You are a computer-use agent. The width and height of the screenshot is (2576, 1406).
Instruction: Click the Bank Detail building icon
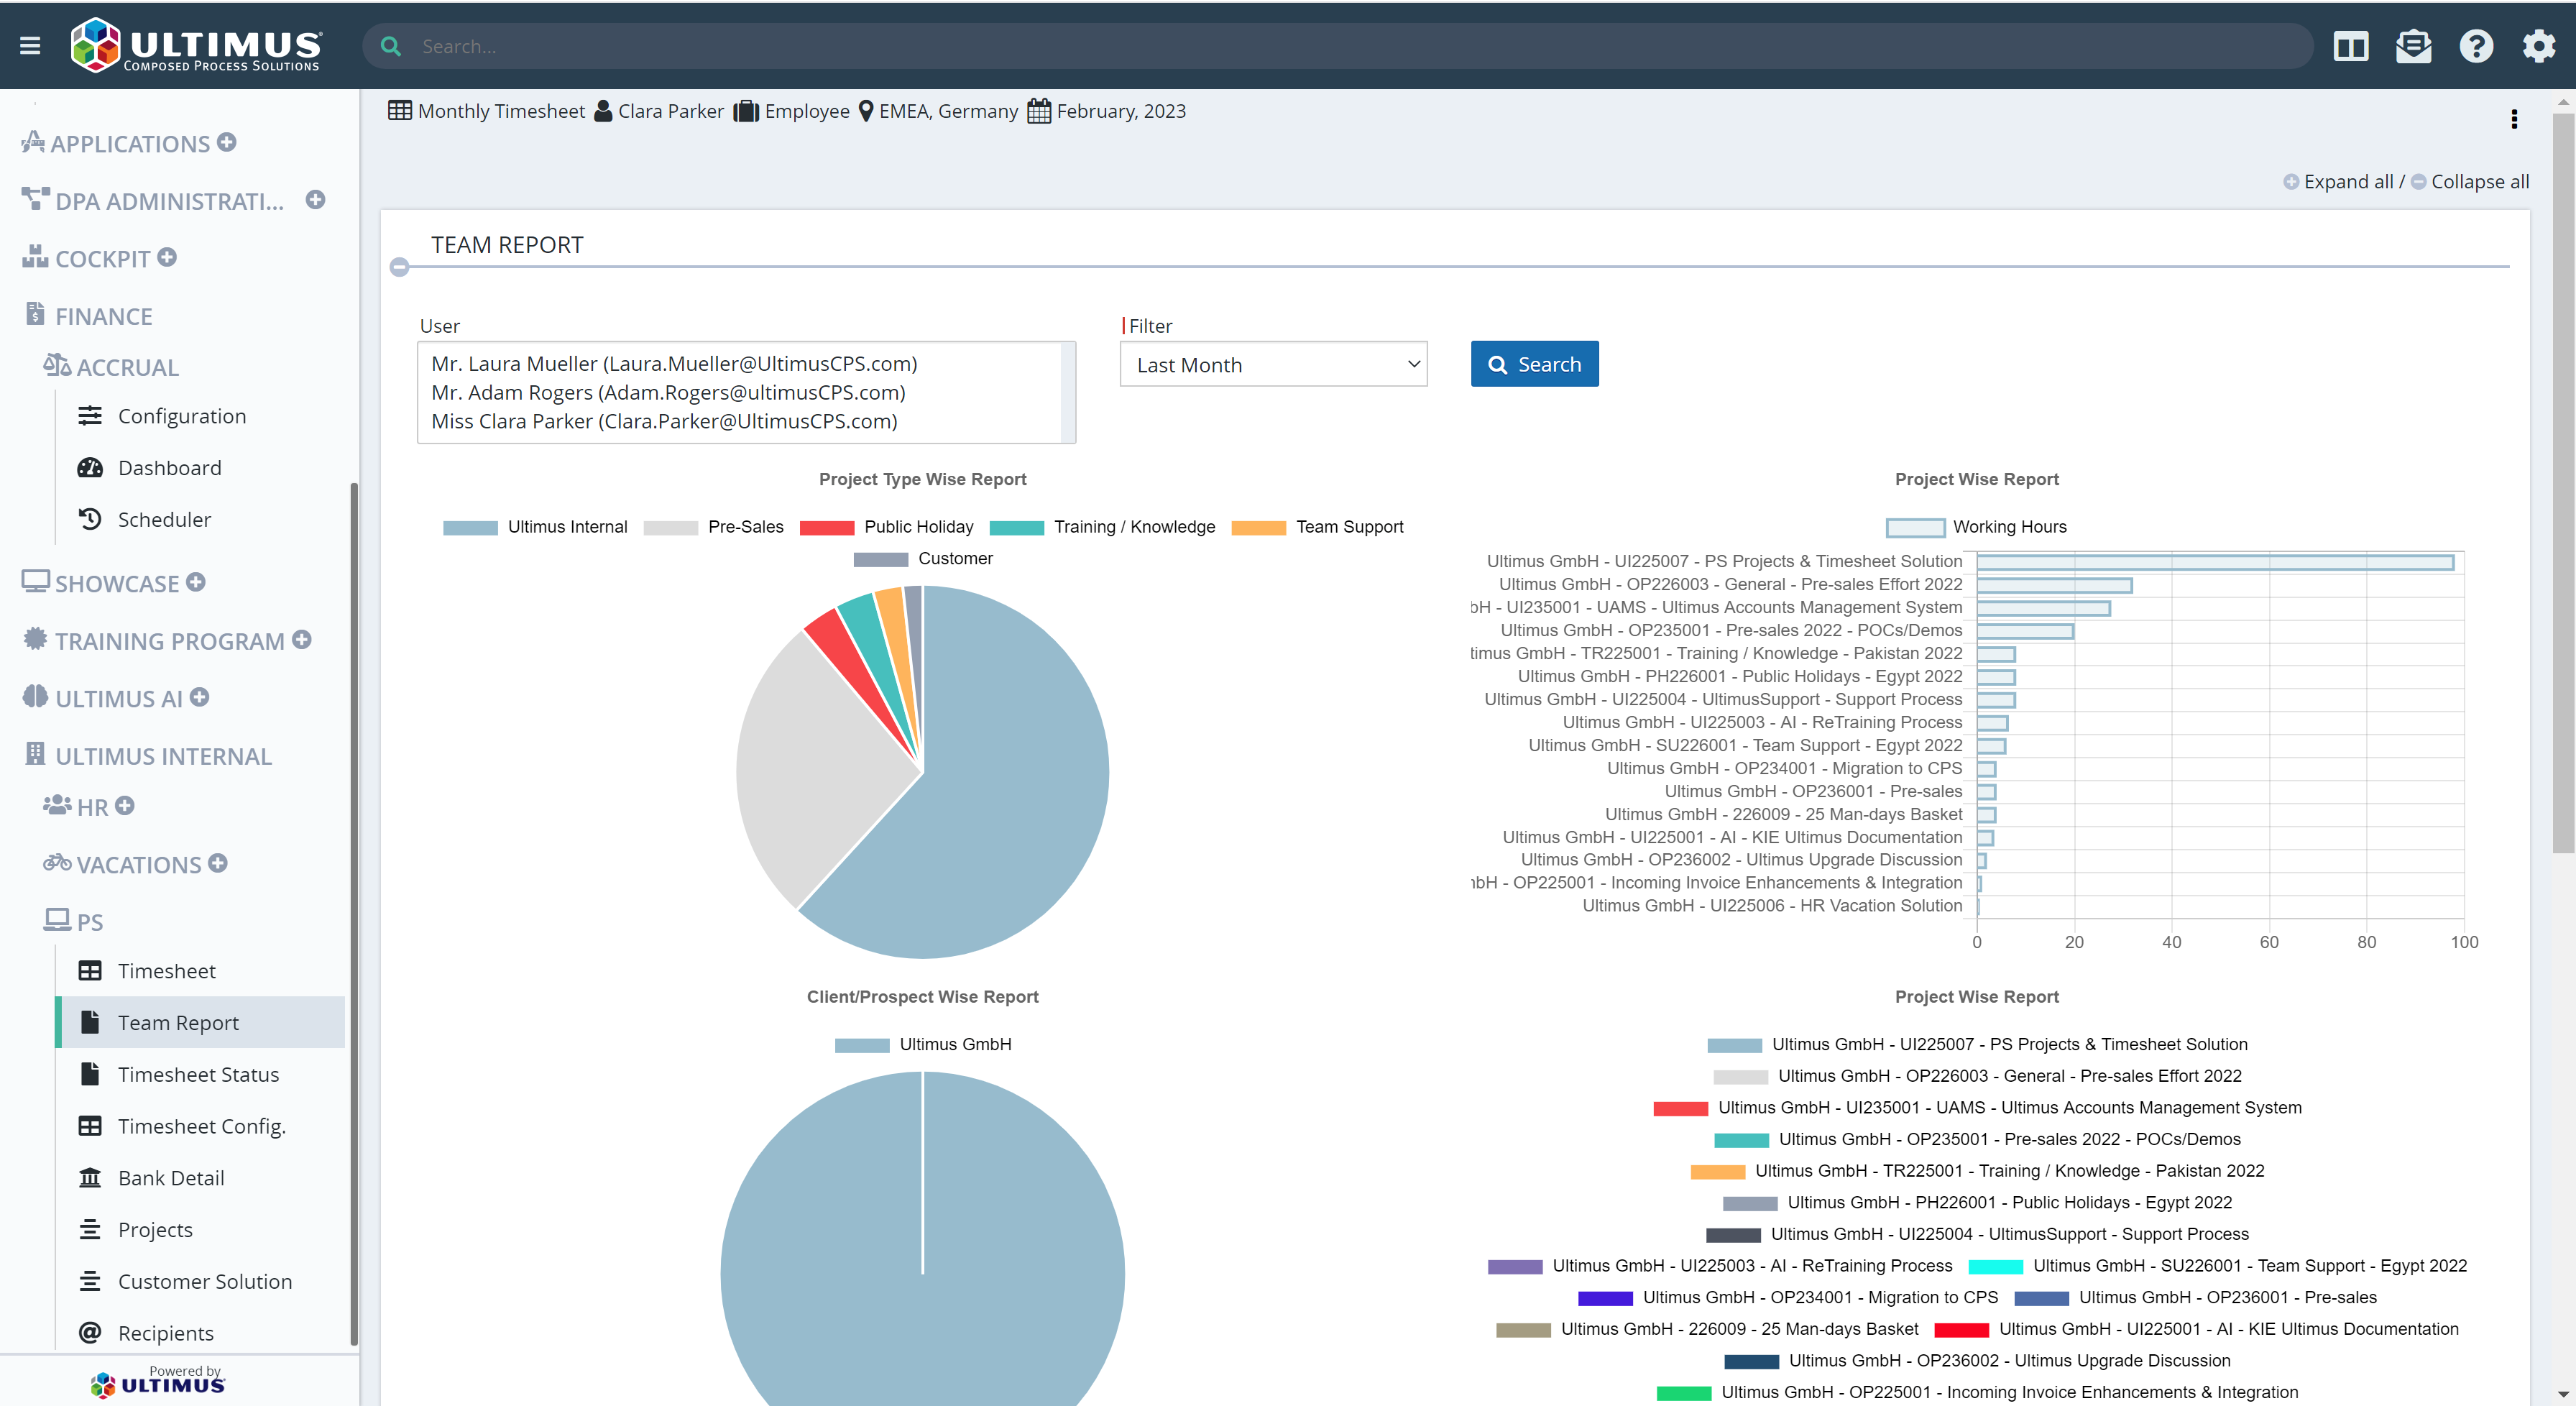point(90,1178)
